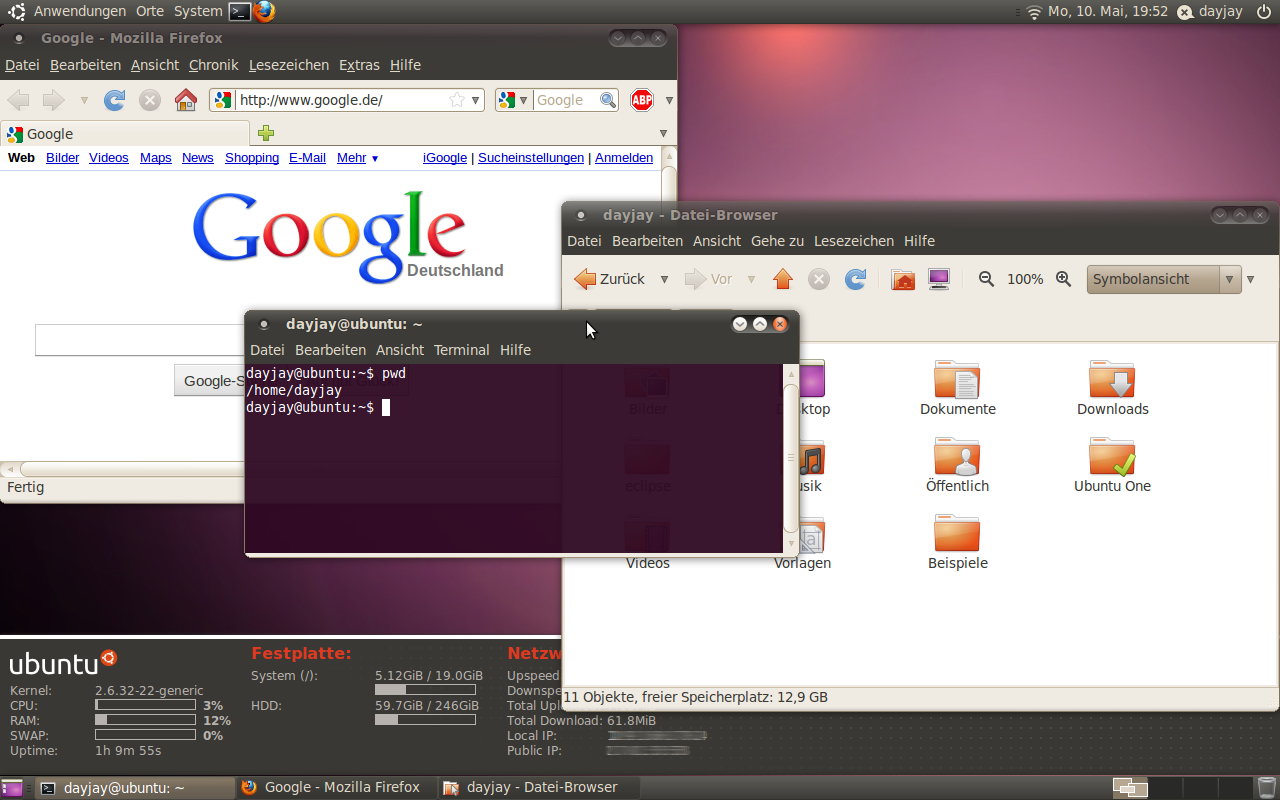Viewport: 1280px width, 800px height.
Task: Click the Anmelden link on Google
Action: (x=624, y=158)
